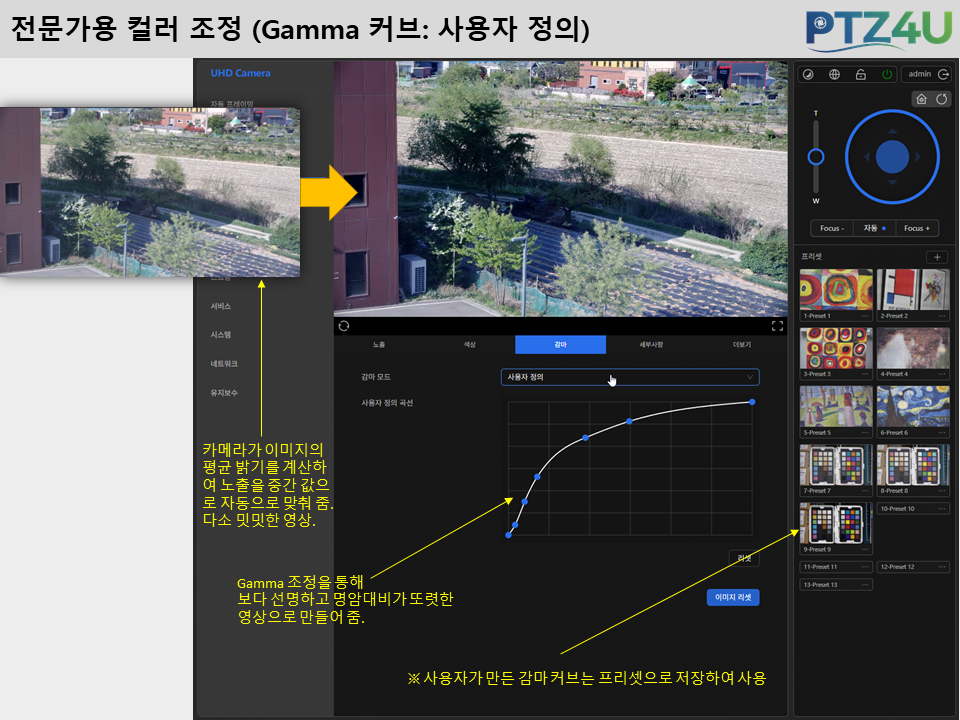
Task: Click the PTZ reset rotate icon
Action: click(942, 99)
